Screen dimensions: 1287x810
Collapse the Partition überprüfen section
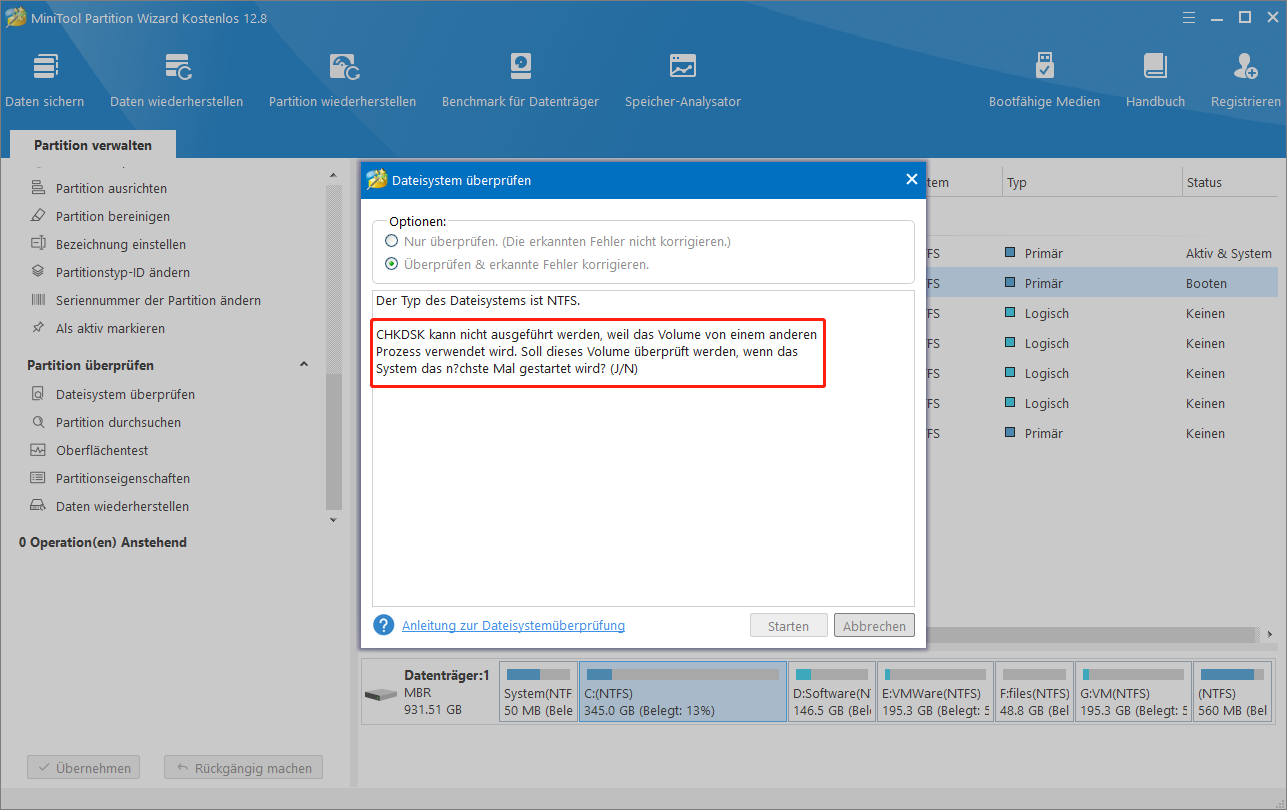(x=304, y=365)
